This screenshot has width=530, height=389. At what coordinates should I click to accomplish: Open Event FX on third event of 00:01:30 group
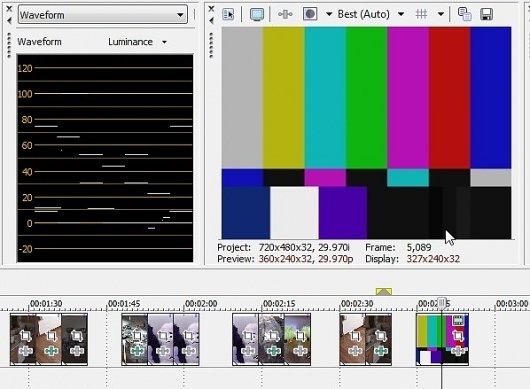pos(77,351)
